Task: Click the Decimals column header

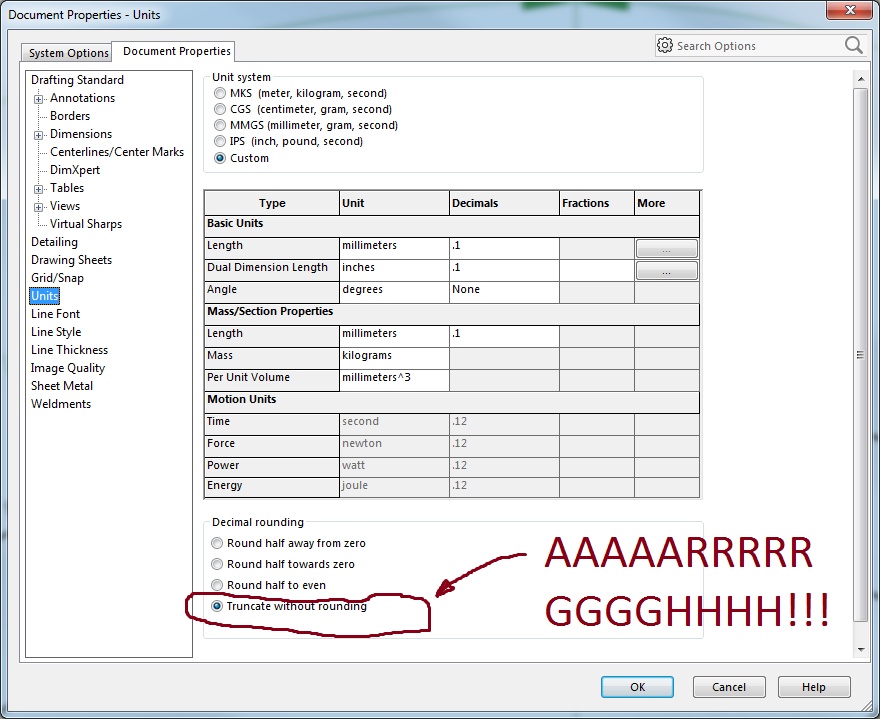Action: tap(504, 203)
